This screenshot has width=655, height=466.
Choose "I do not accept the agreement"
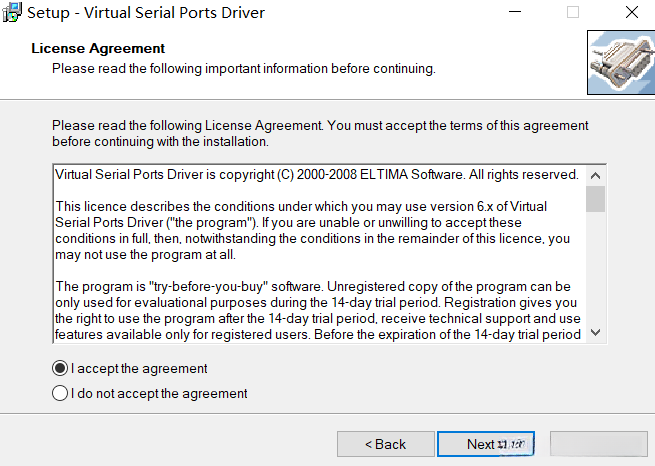coord(60,393)
